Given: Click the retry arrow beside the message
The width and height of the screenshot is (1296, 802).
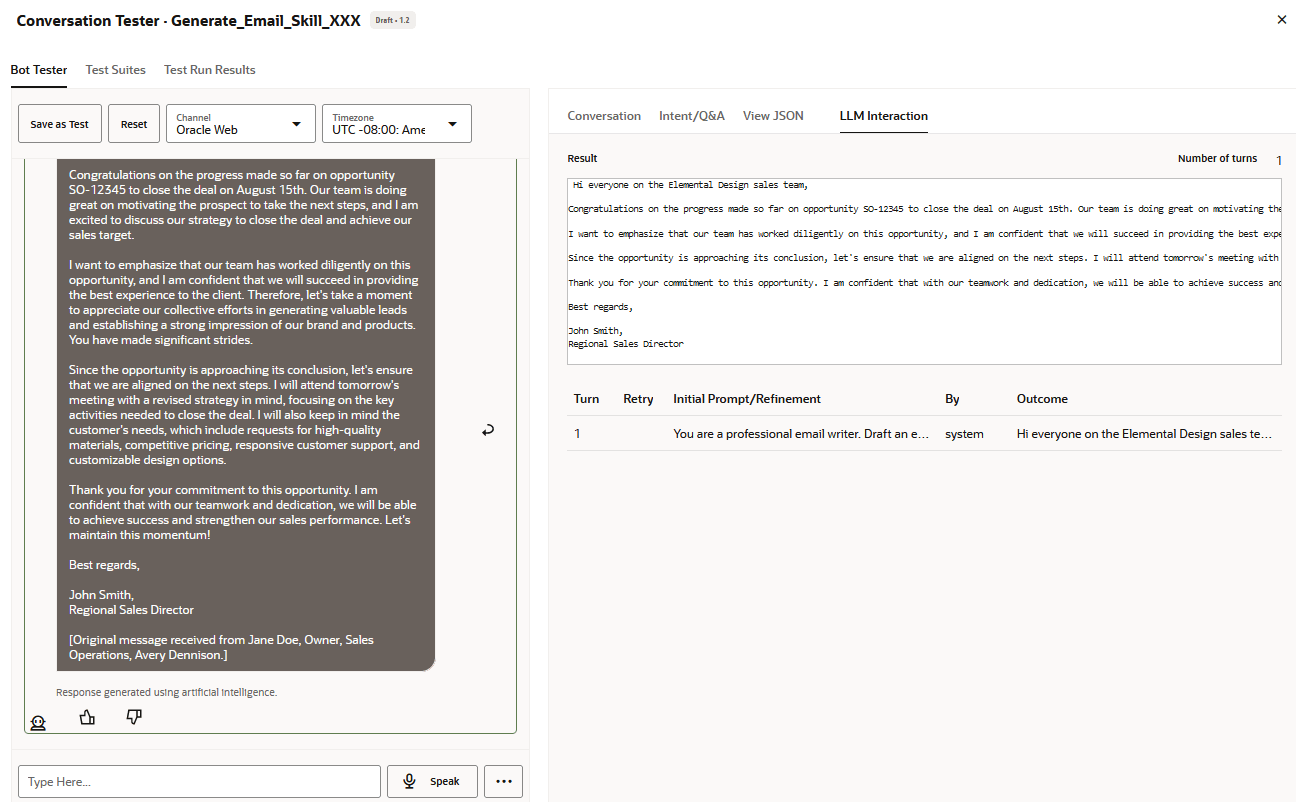Looking at the screenshot, I should point(488,429).
